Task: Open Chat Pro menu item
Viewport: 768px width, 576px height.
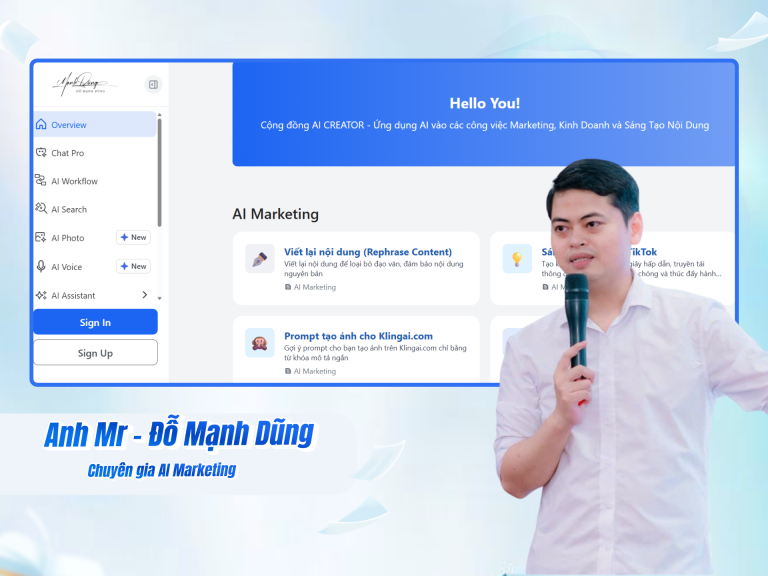Action: 95,153
